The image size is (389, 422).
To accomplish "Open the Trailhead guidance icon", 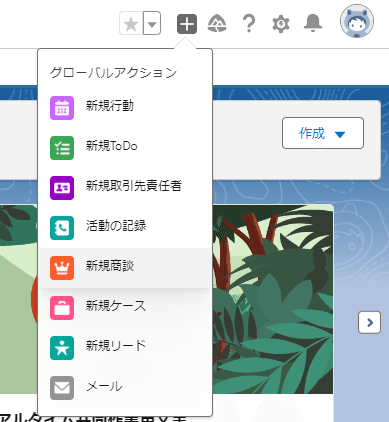I will click(217, 24).
